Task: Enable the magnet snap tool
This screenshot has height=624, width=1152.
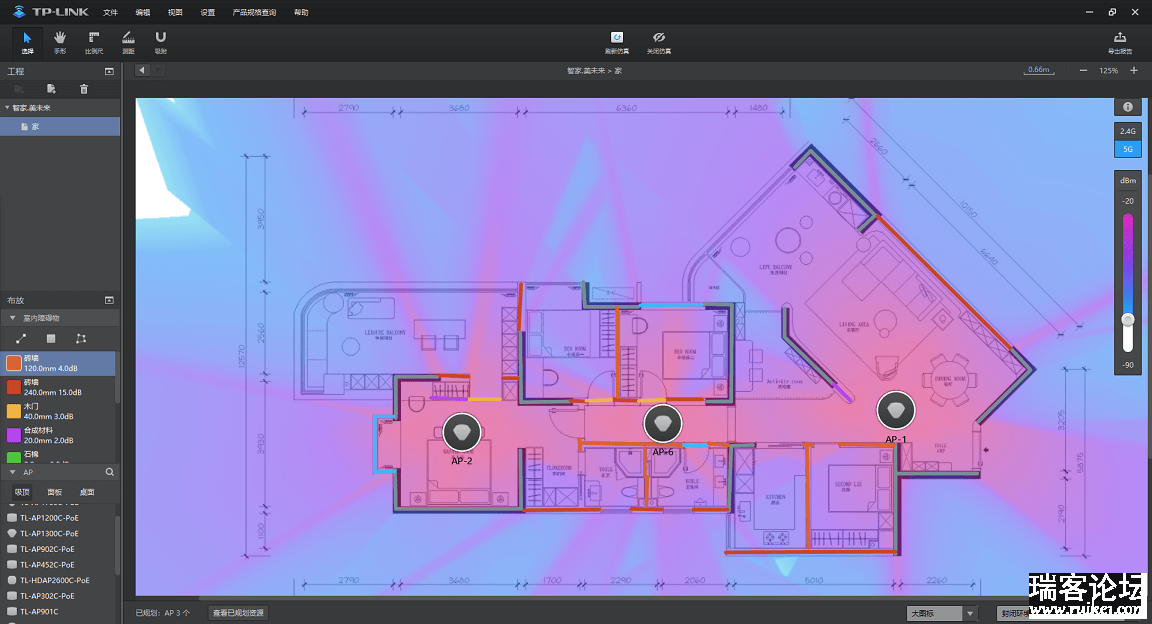Action: [x=161, y=43]
